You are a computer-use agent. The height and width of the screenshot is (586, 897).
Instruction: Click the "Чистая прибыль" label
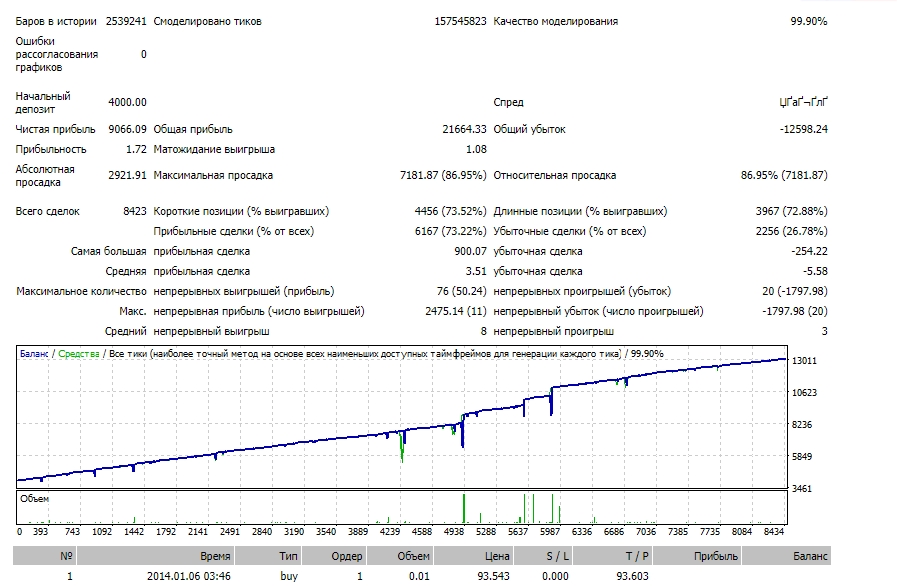(55, 129)
